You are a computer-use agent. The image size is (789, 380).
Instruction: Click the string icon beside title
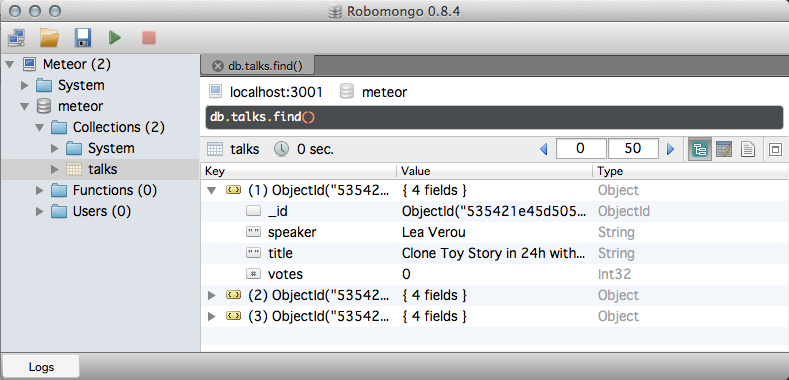(254, 253)
